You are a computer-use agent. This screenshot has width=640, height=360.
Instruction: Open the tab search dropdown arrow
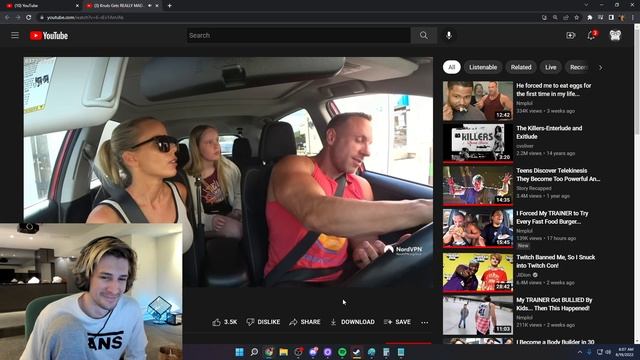586,5
